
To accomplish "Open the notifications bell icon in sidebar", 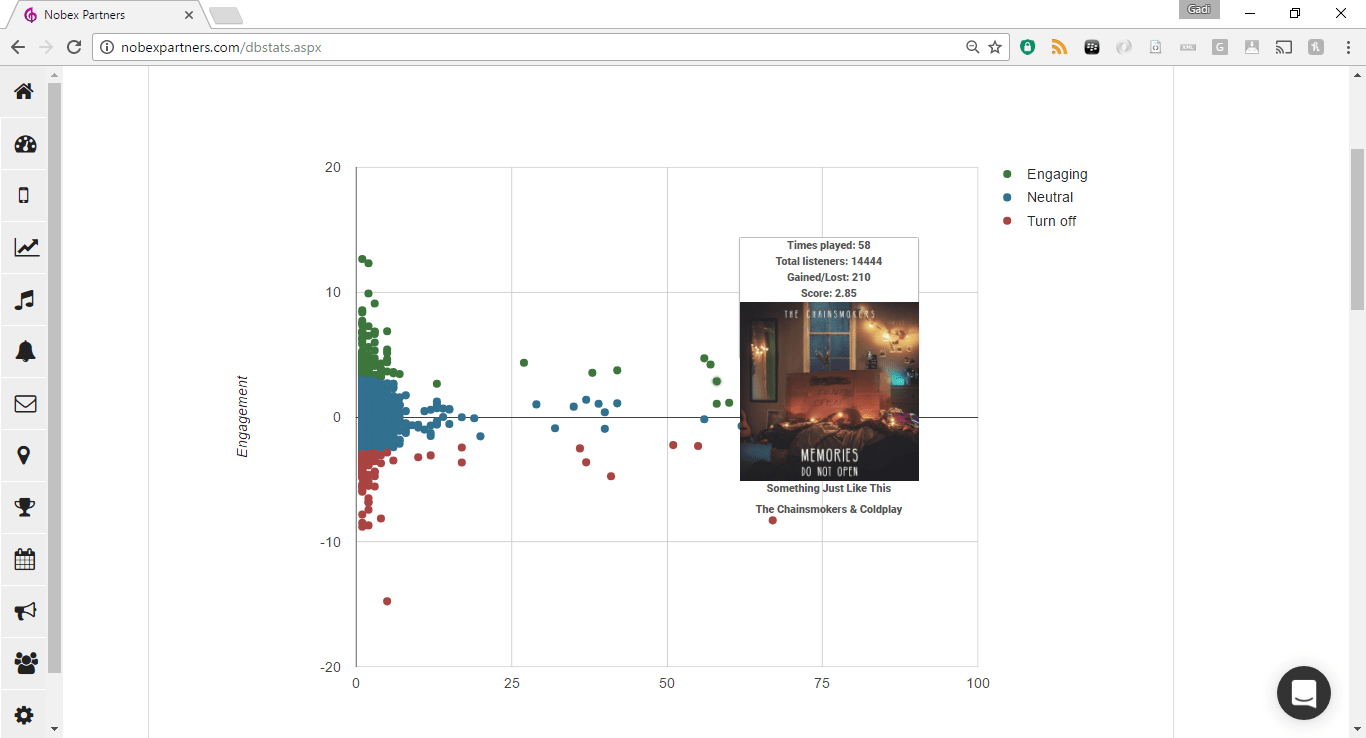I will [x=24, y=352].
